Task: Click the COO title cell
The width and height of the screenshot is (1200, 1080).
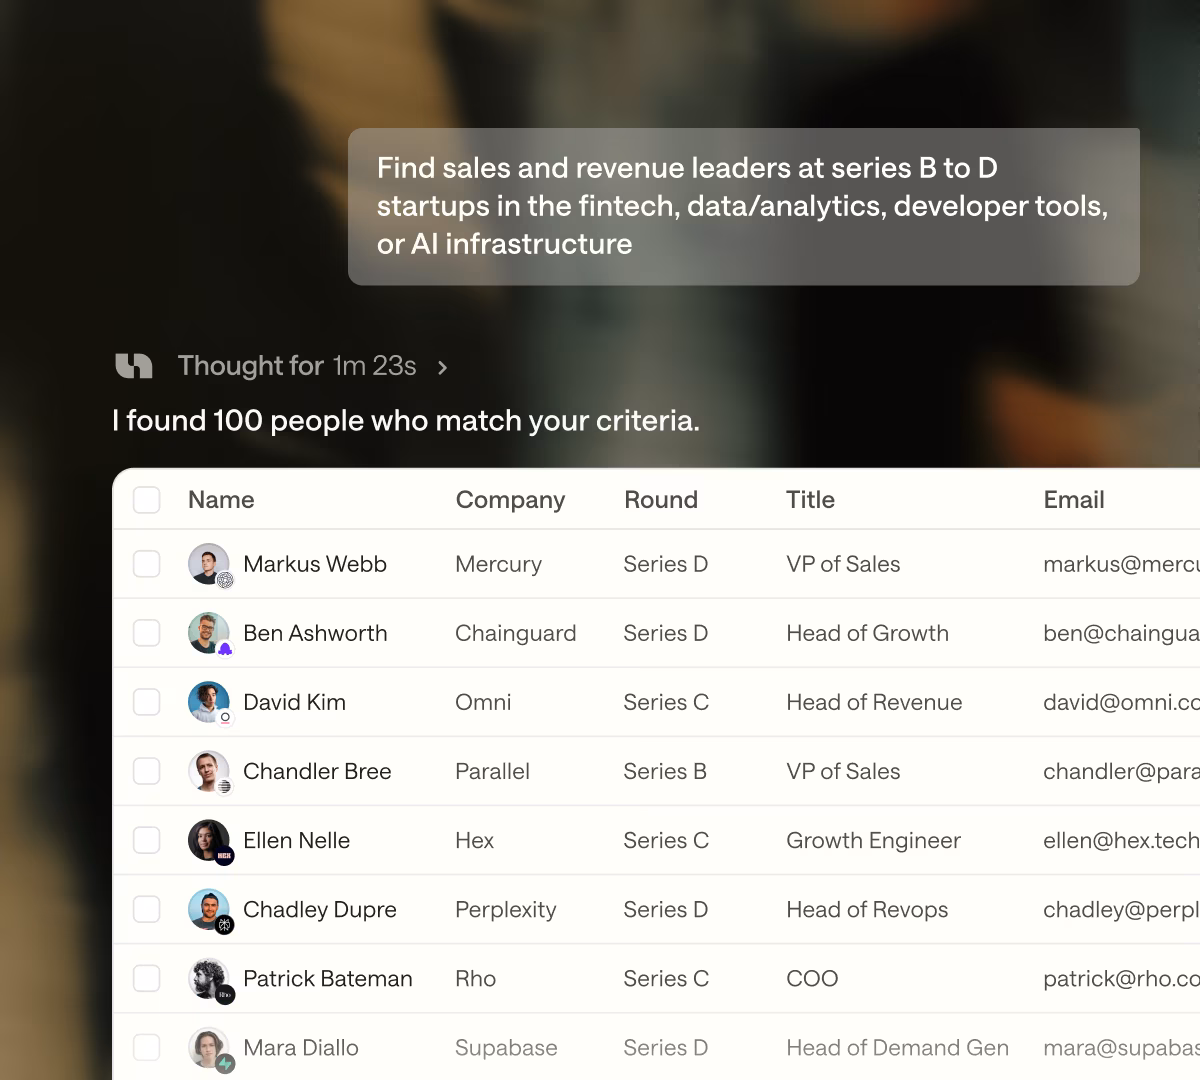Action: coord(812,978)
